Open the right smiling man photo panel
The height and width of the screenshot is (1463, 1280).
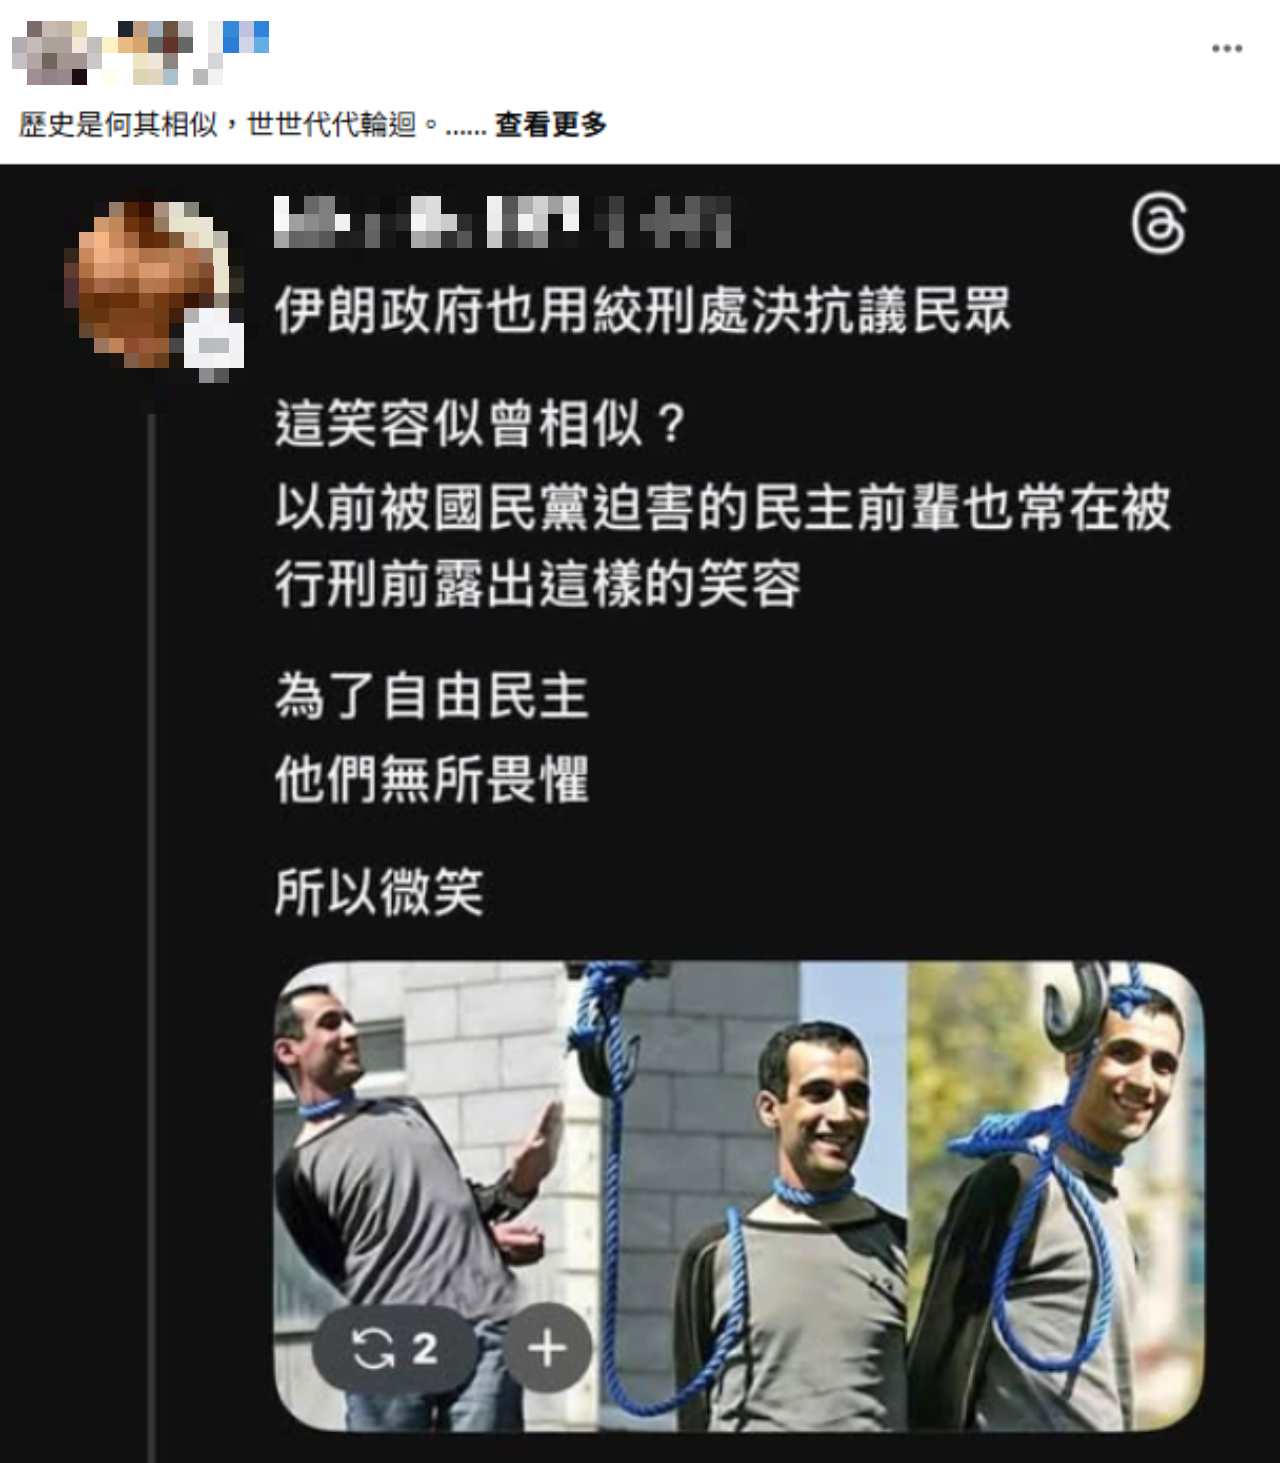tap(1055, 1196)
